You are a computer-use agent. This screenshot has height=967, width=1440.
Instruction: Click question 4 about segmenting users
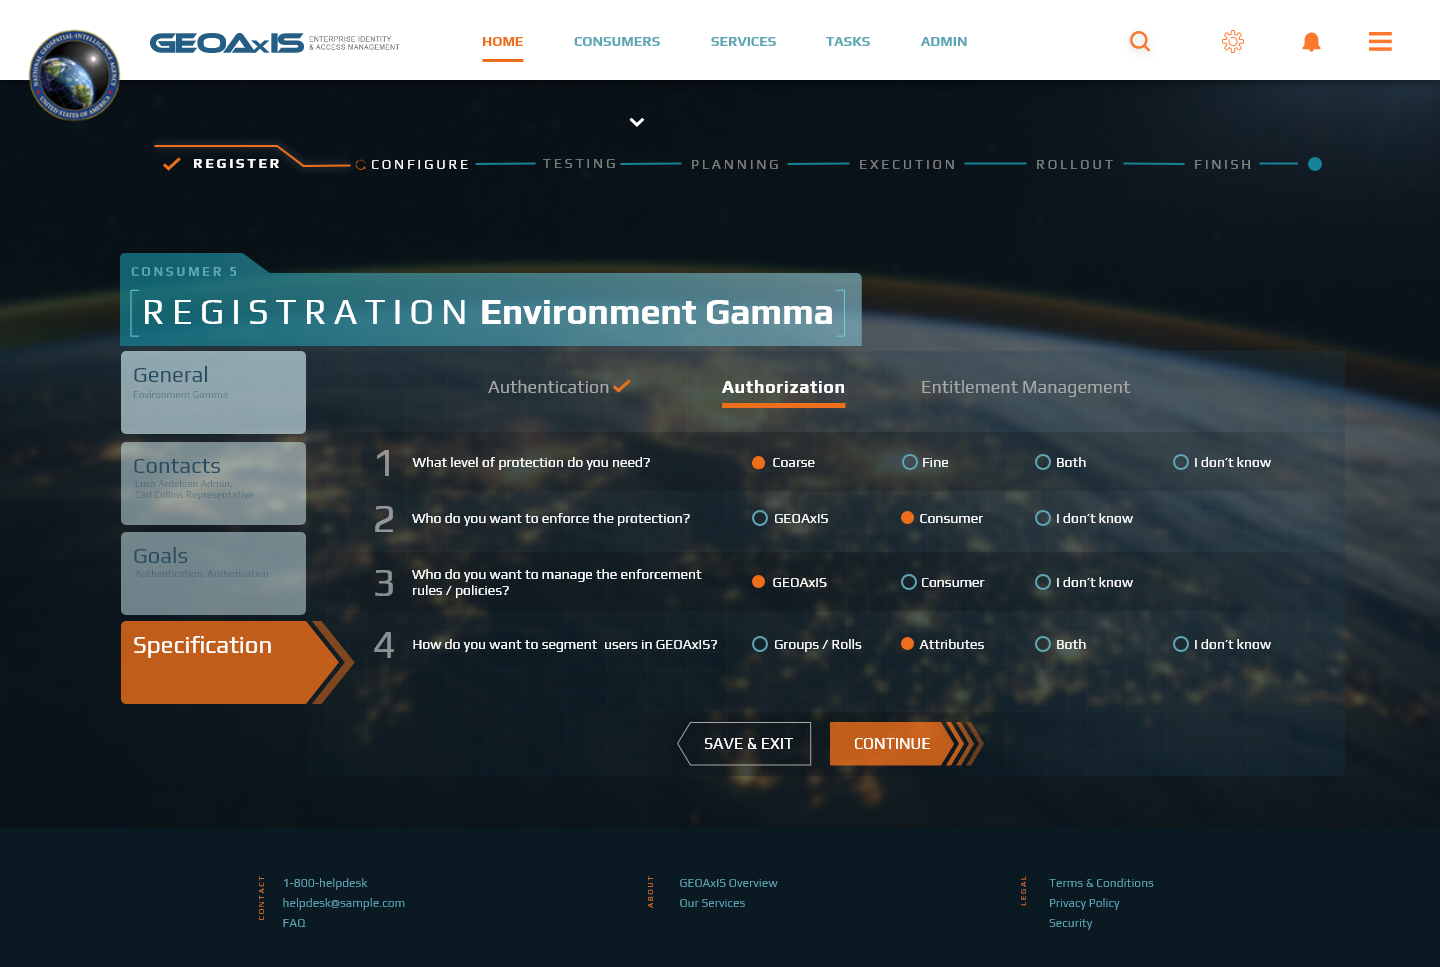pyautogui.click(x=565, y=644)
